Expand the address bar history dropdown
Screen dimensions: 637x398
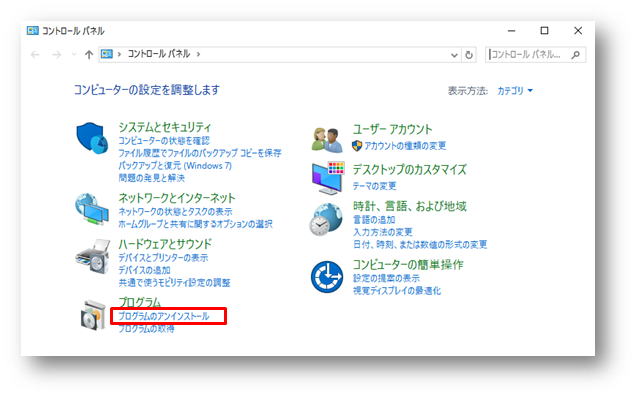tap(454, 55)
